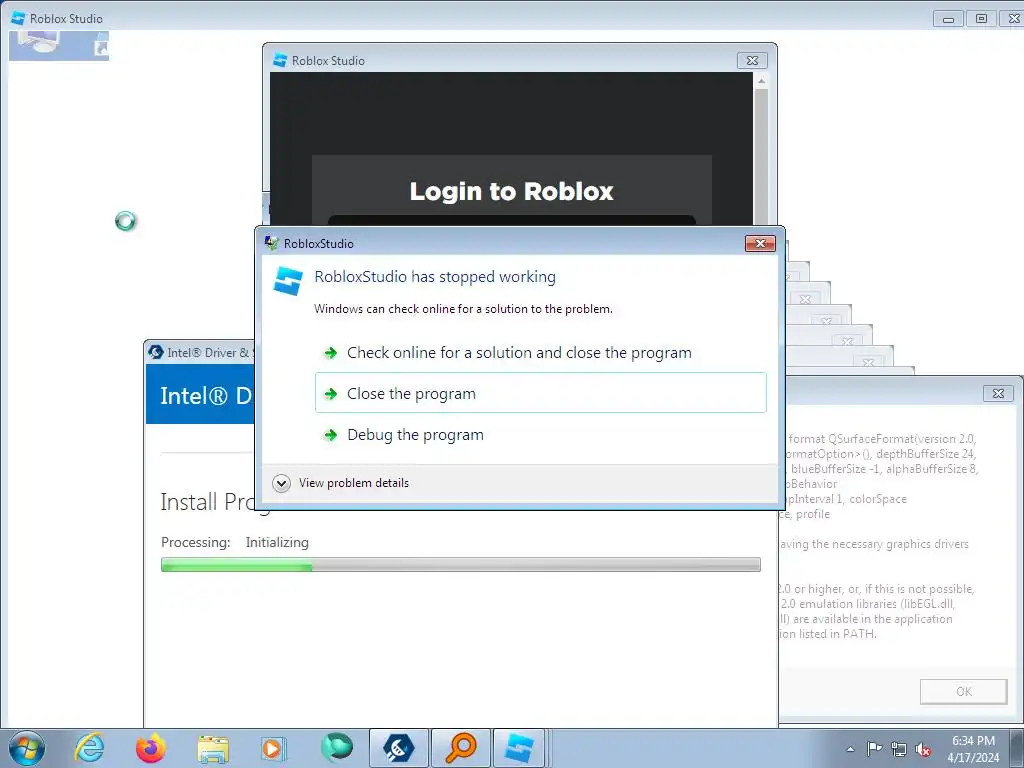Click the small icon in crash dialog titlebar

pyautogui.click(x=272, y=243)
